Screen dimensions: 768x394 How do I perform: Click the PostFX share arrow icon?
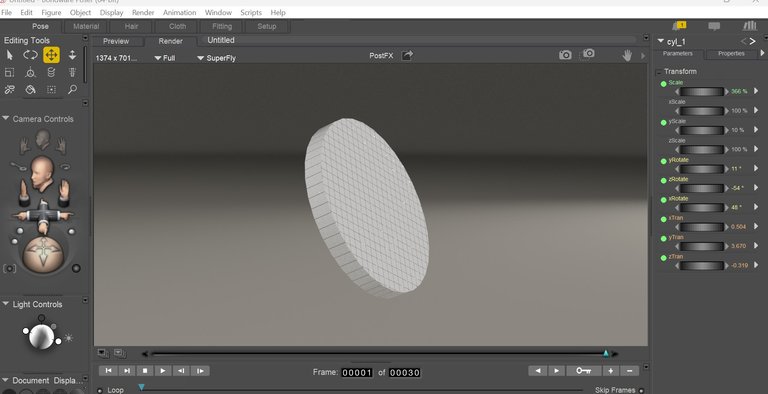click(407, 55)
